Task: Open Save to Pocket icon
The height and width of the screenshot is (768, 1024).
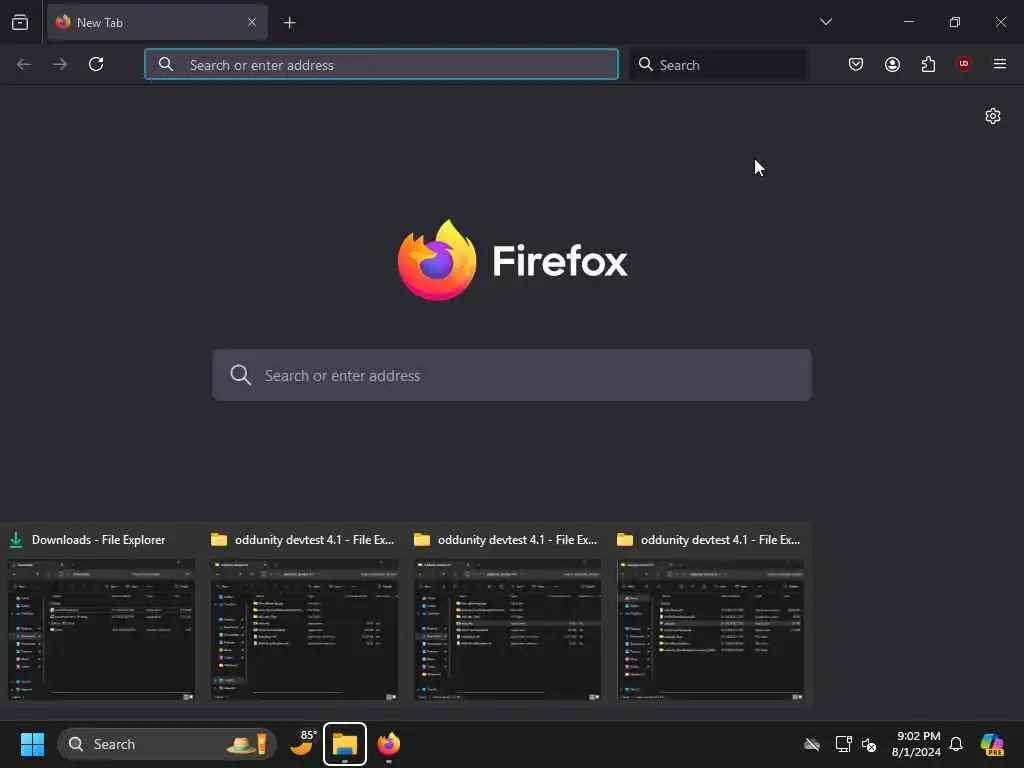Action: [x=856, y=64]
